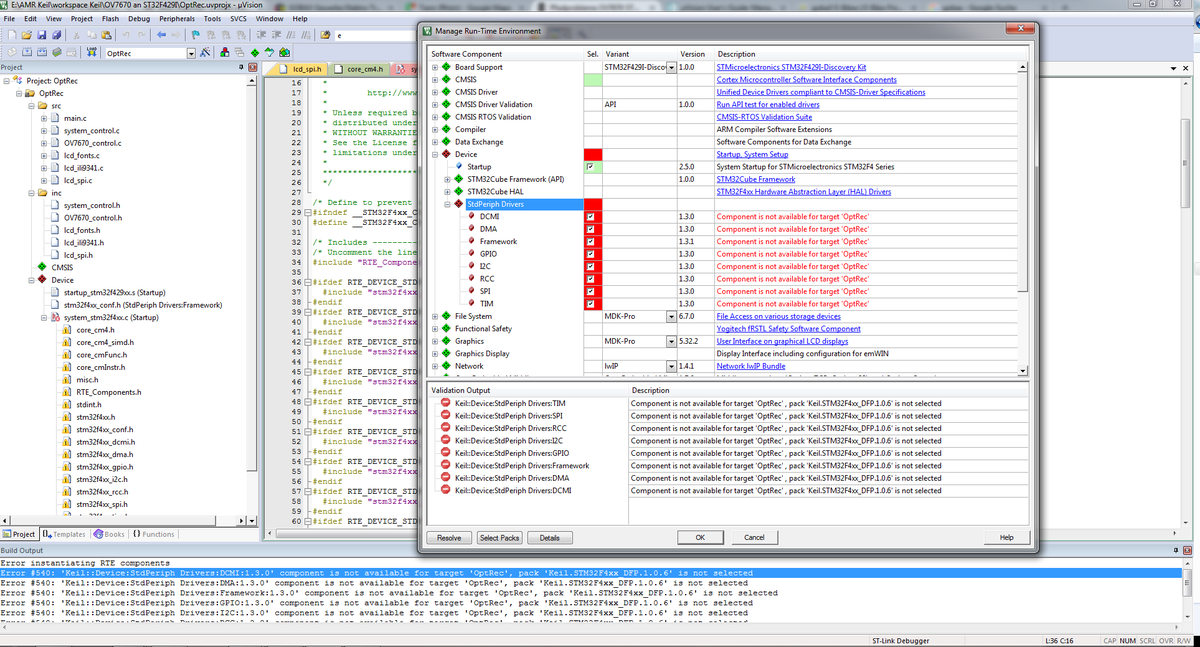The width and height of the screenshot is (1200, 647).
Task: Open the Flash menu
Action: click(x=110, y=18)
